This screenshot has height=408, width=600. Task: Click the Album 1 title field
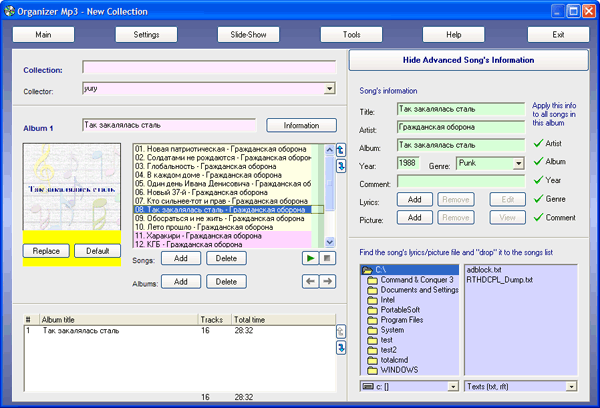coord(169,125)
